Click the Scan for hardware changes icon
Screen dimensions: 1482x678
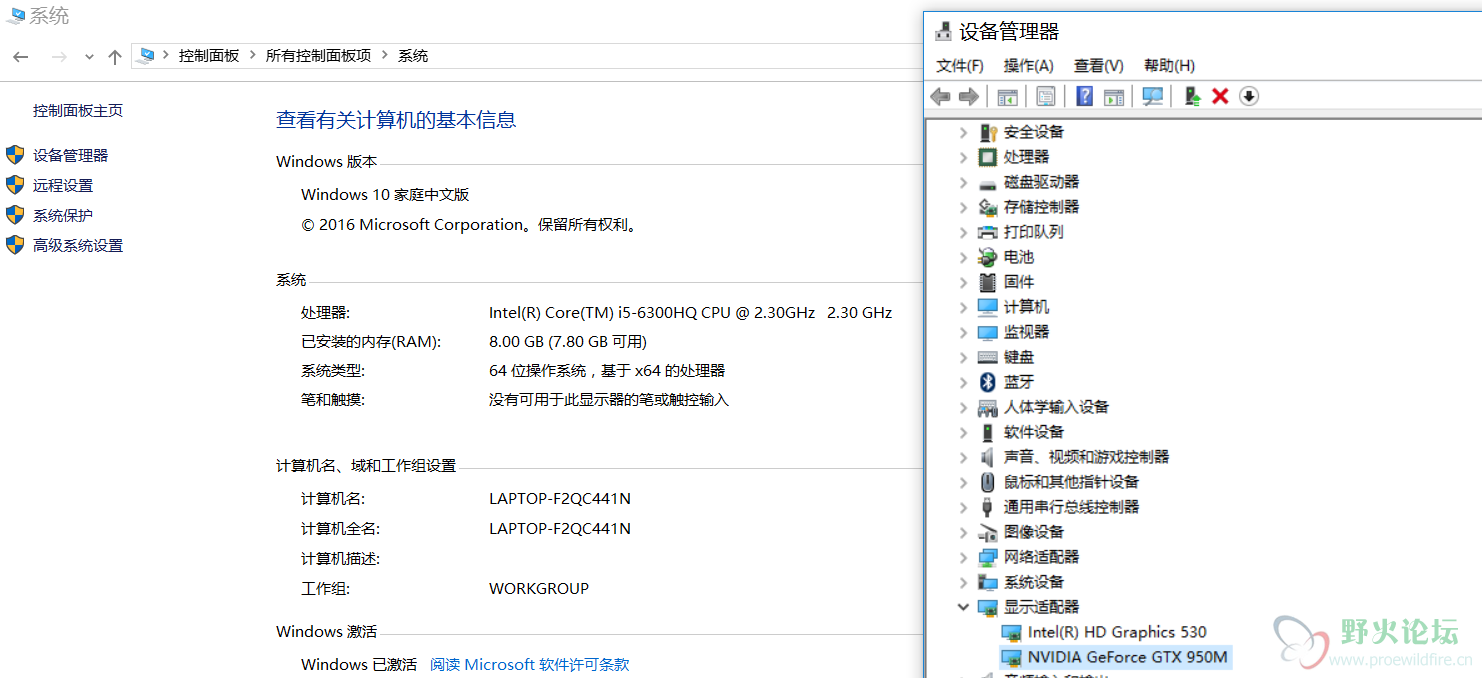[x=1153, y=96]
